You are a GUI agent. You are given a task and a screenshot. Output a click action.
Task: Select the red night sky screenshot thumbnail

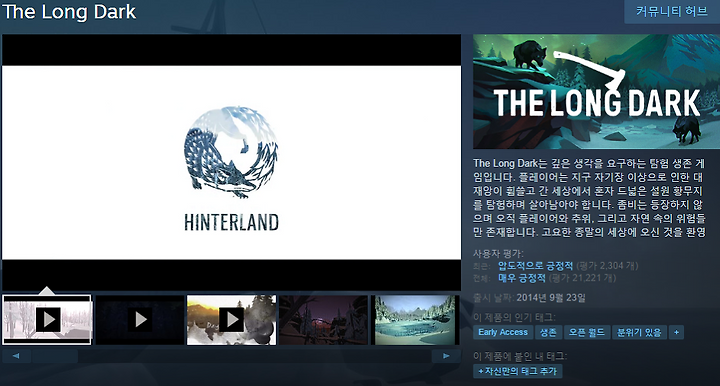324,319
